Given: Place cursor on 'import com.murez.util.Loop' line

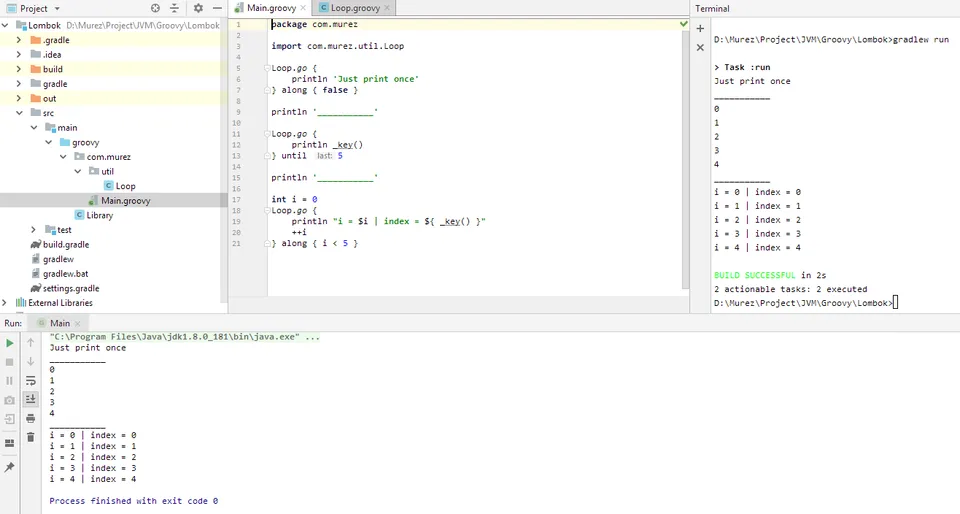Looking at the screenshot, I should [x=337, y=46].
